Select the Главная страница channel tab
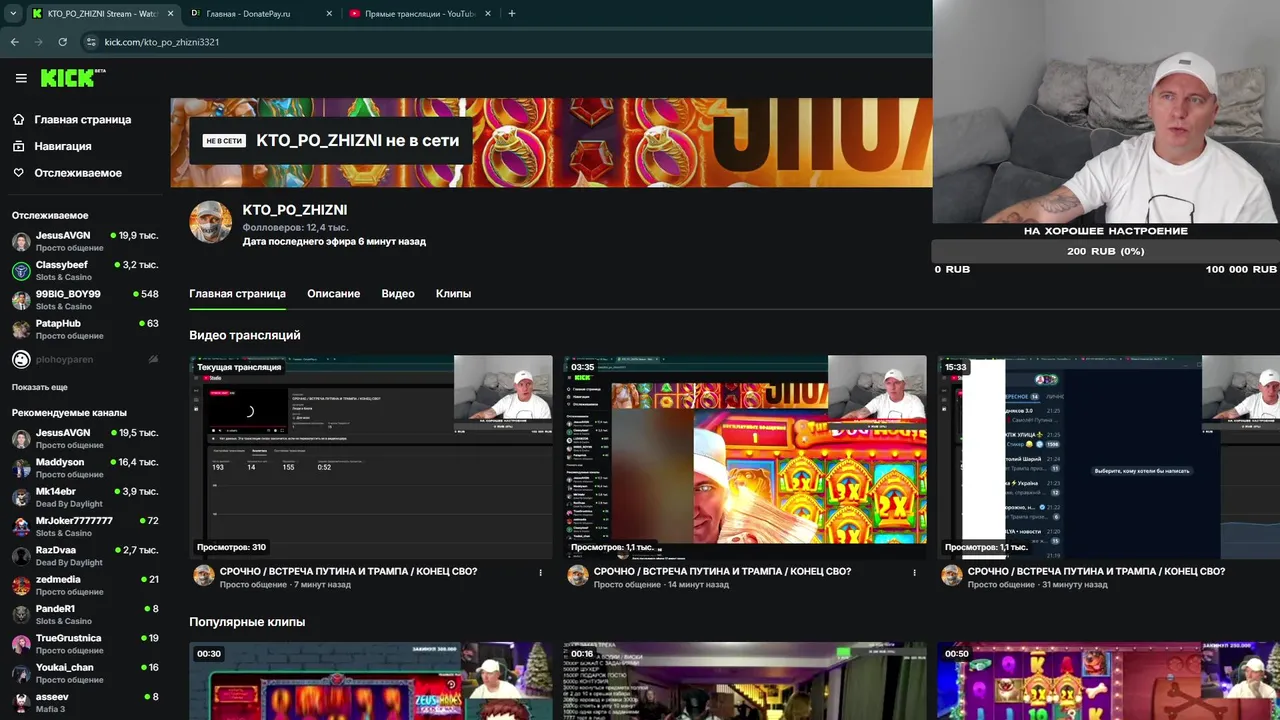This screenshot has height=720, width=1280. click(237, 294)
